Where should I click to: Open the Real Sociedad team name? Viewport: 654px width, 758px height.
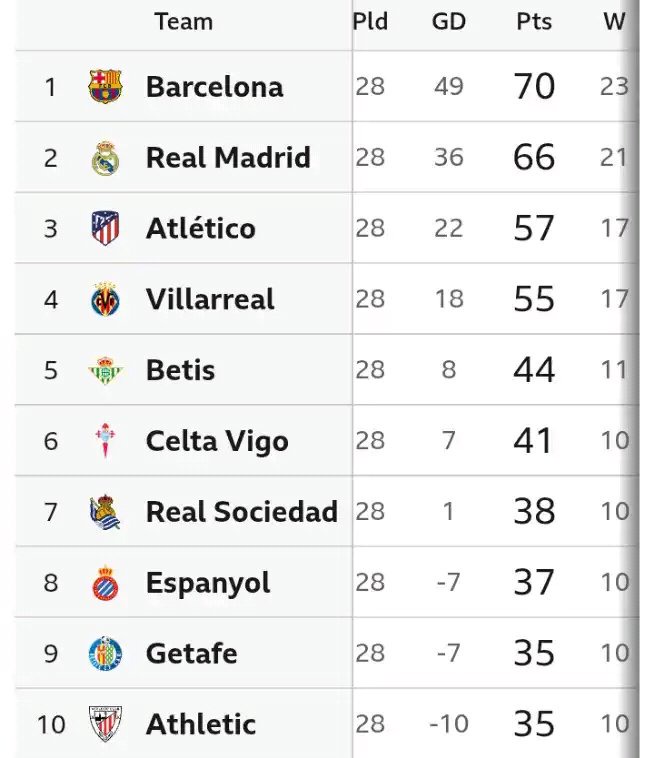(x=241, y=512)
